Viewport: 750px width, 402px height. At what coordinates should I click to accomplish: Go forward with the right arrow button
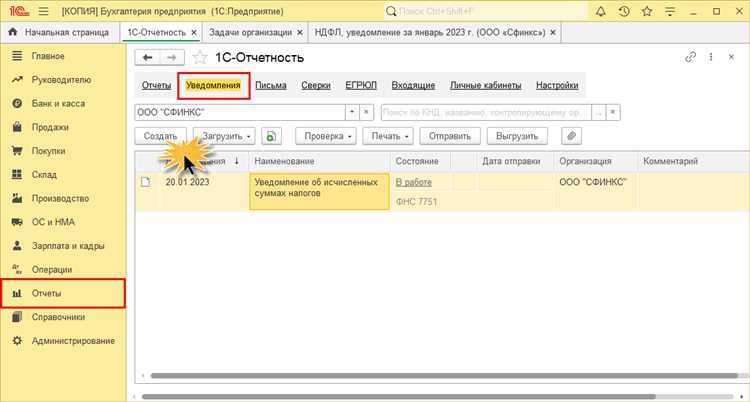click(172, 57)
